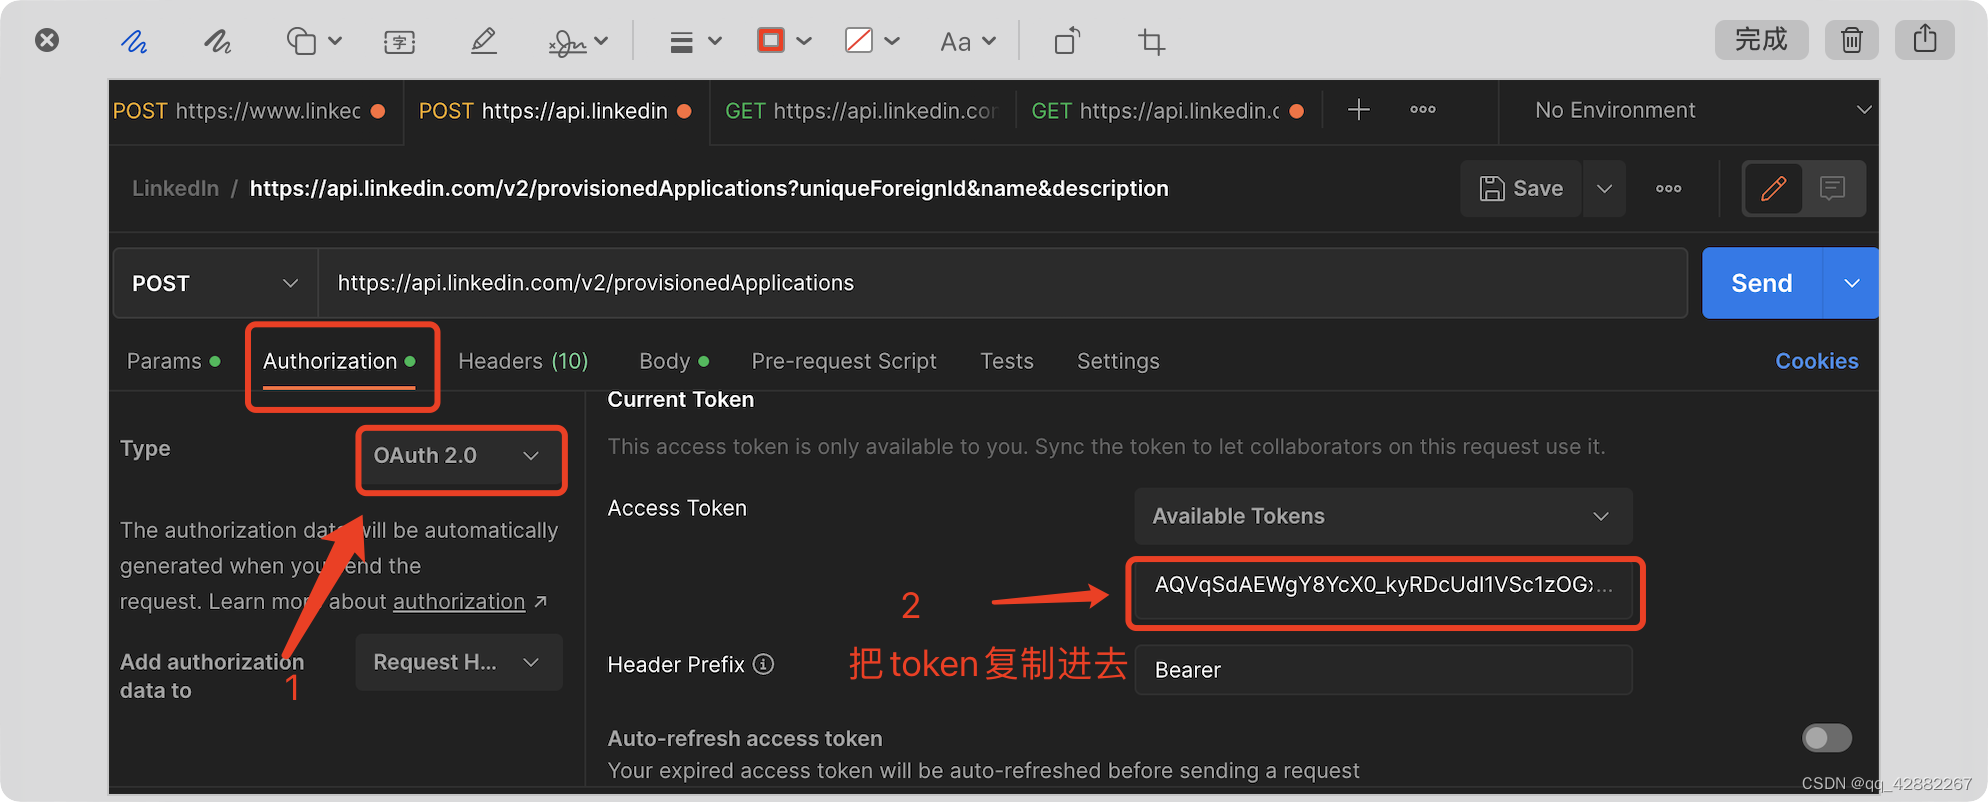Open the Share menu icon
The width and height of the screenshot is (1988, 802).
(x=1924, y=40)
